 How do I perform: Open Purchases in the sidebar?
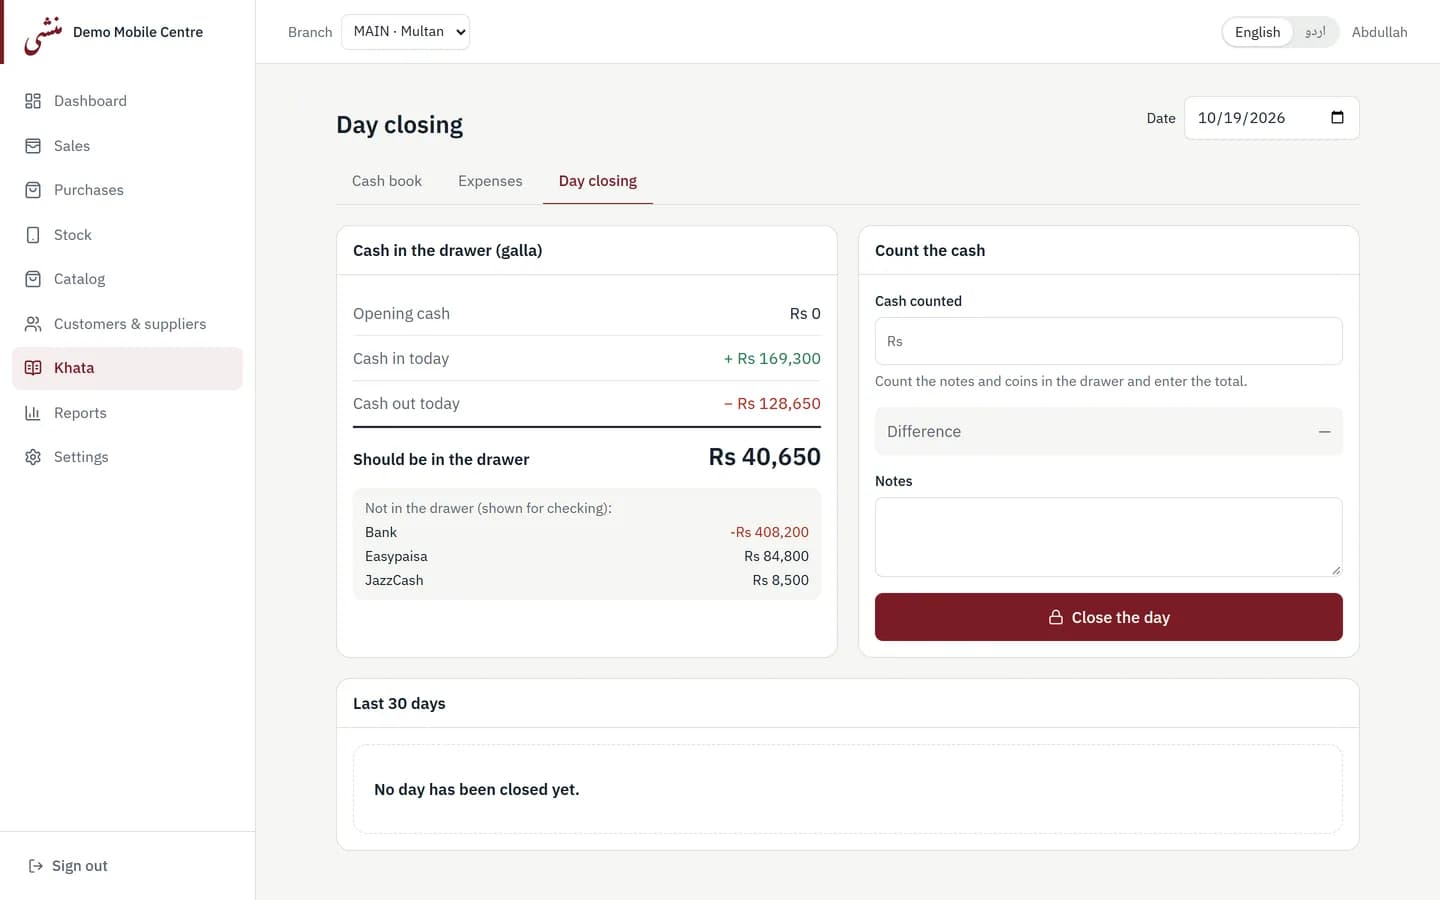point(127,190)
